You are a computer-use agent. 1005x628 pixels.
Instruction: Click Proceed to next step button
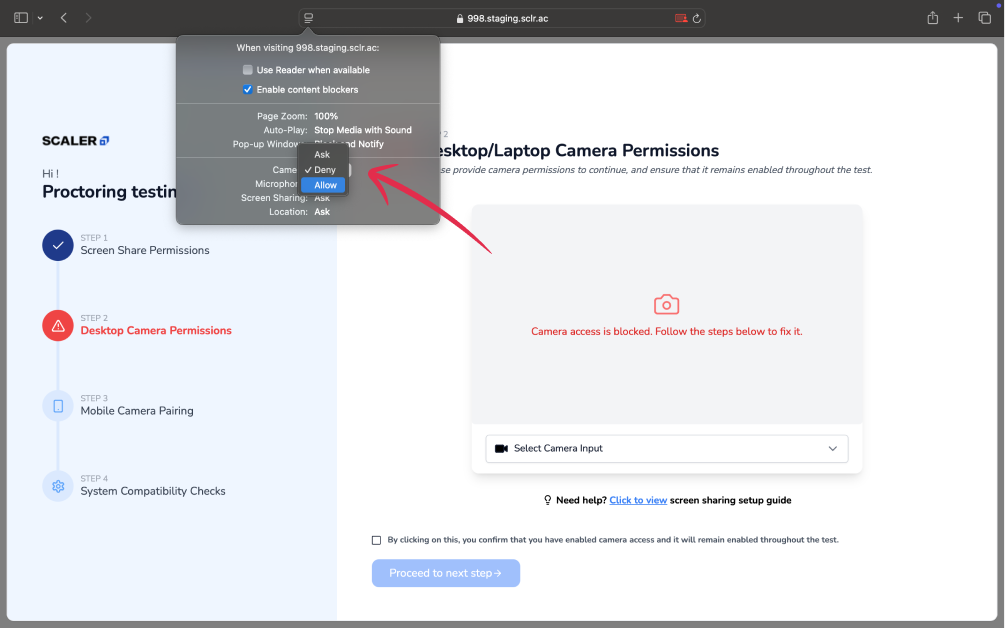445,574
